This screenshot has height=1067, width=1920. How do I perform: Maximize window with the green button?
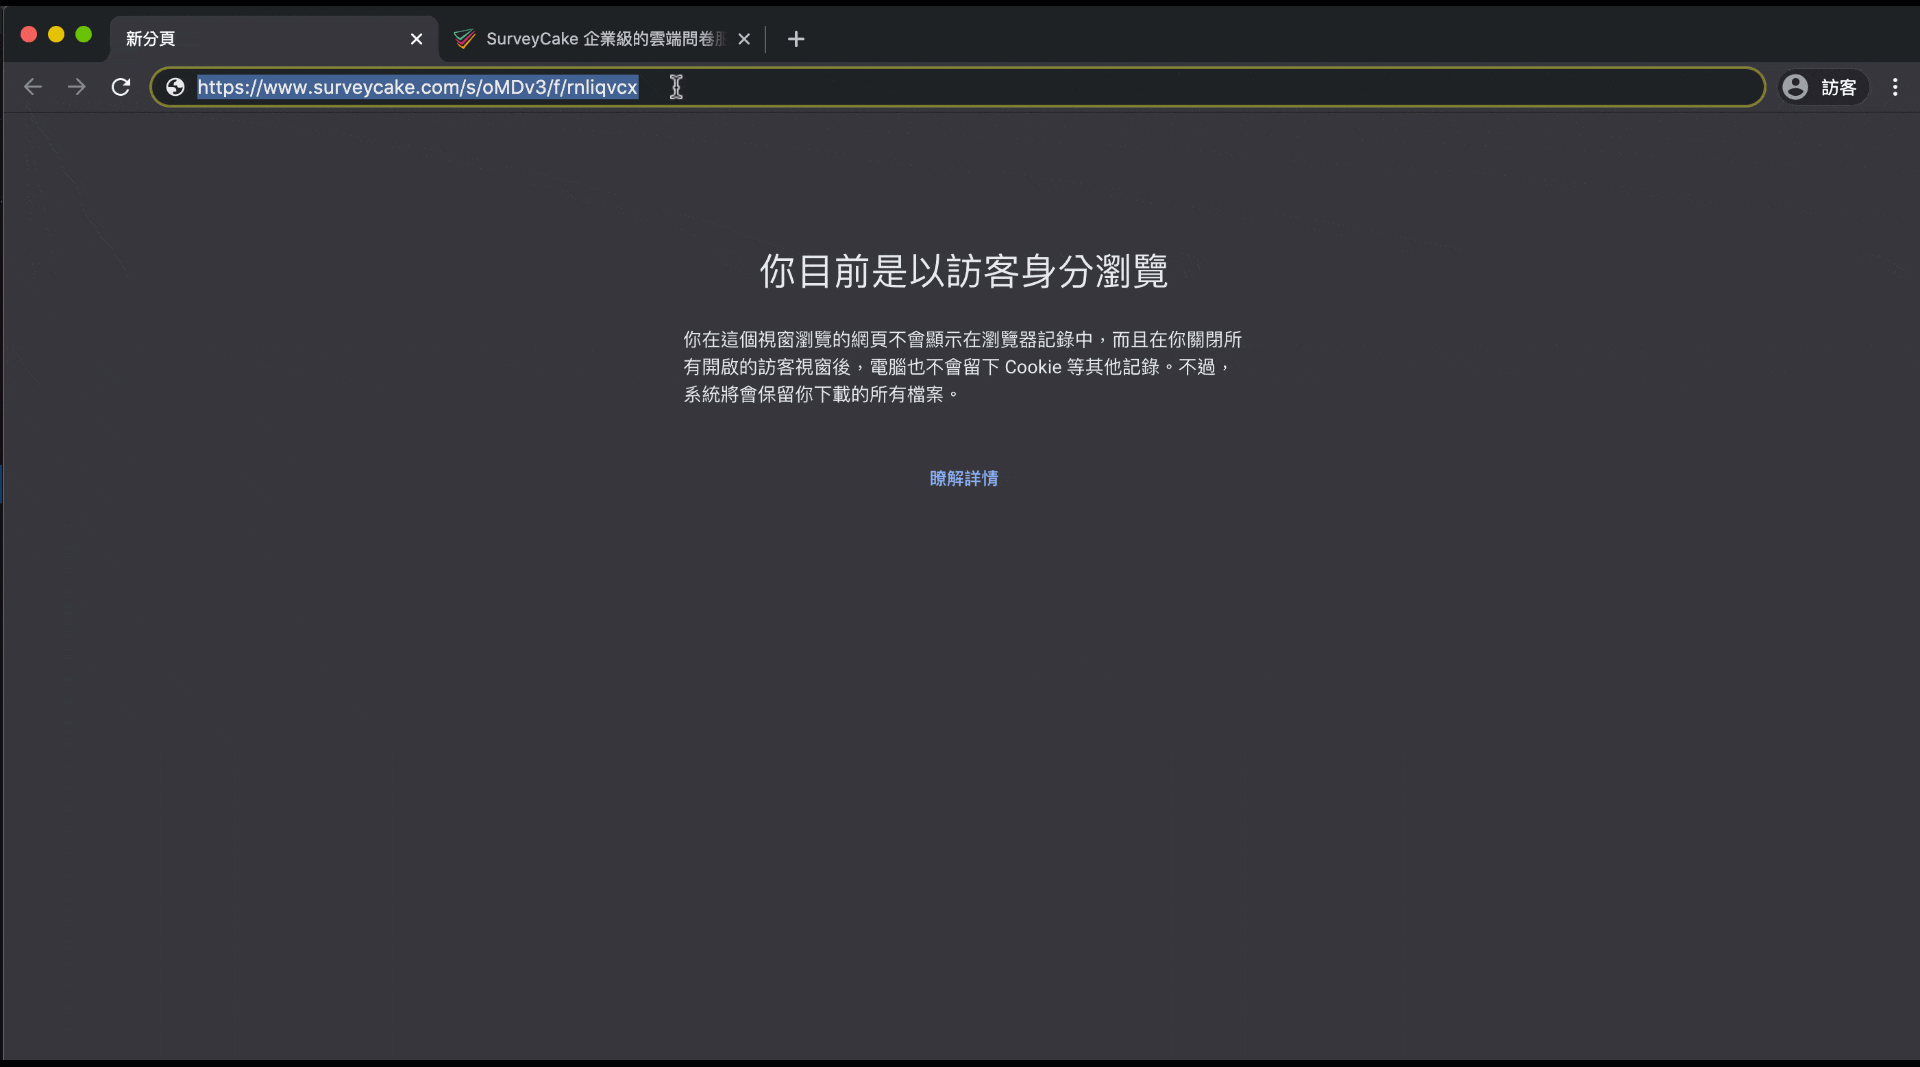pos(84,35)
